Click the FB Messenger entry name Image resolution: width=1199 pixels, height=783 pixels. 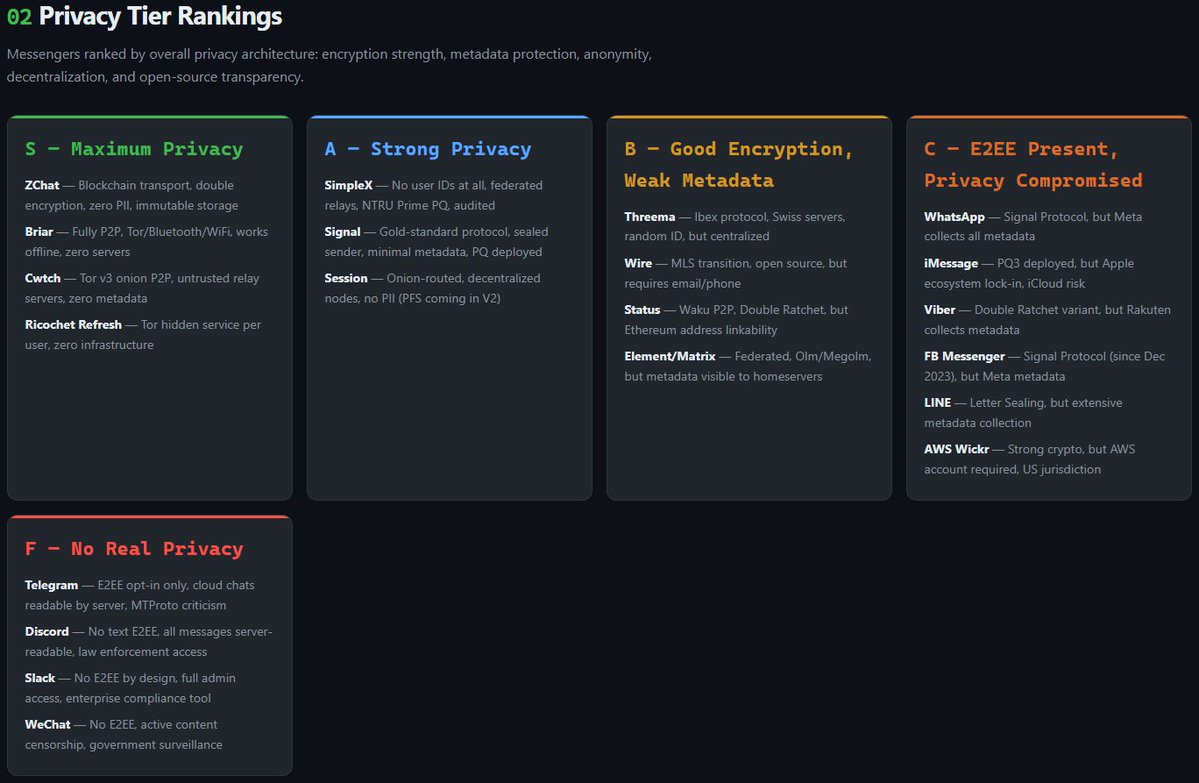(x=964, y=356)
